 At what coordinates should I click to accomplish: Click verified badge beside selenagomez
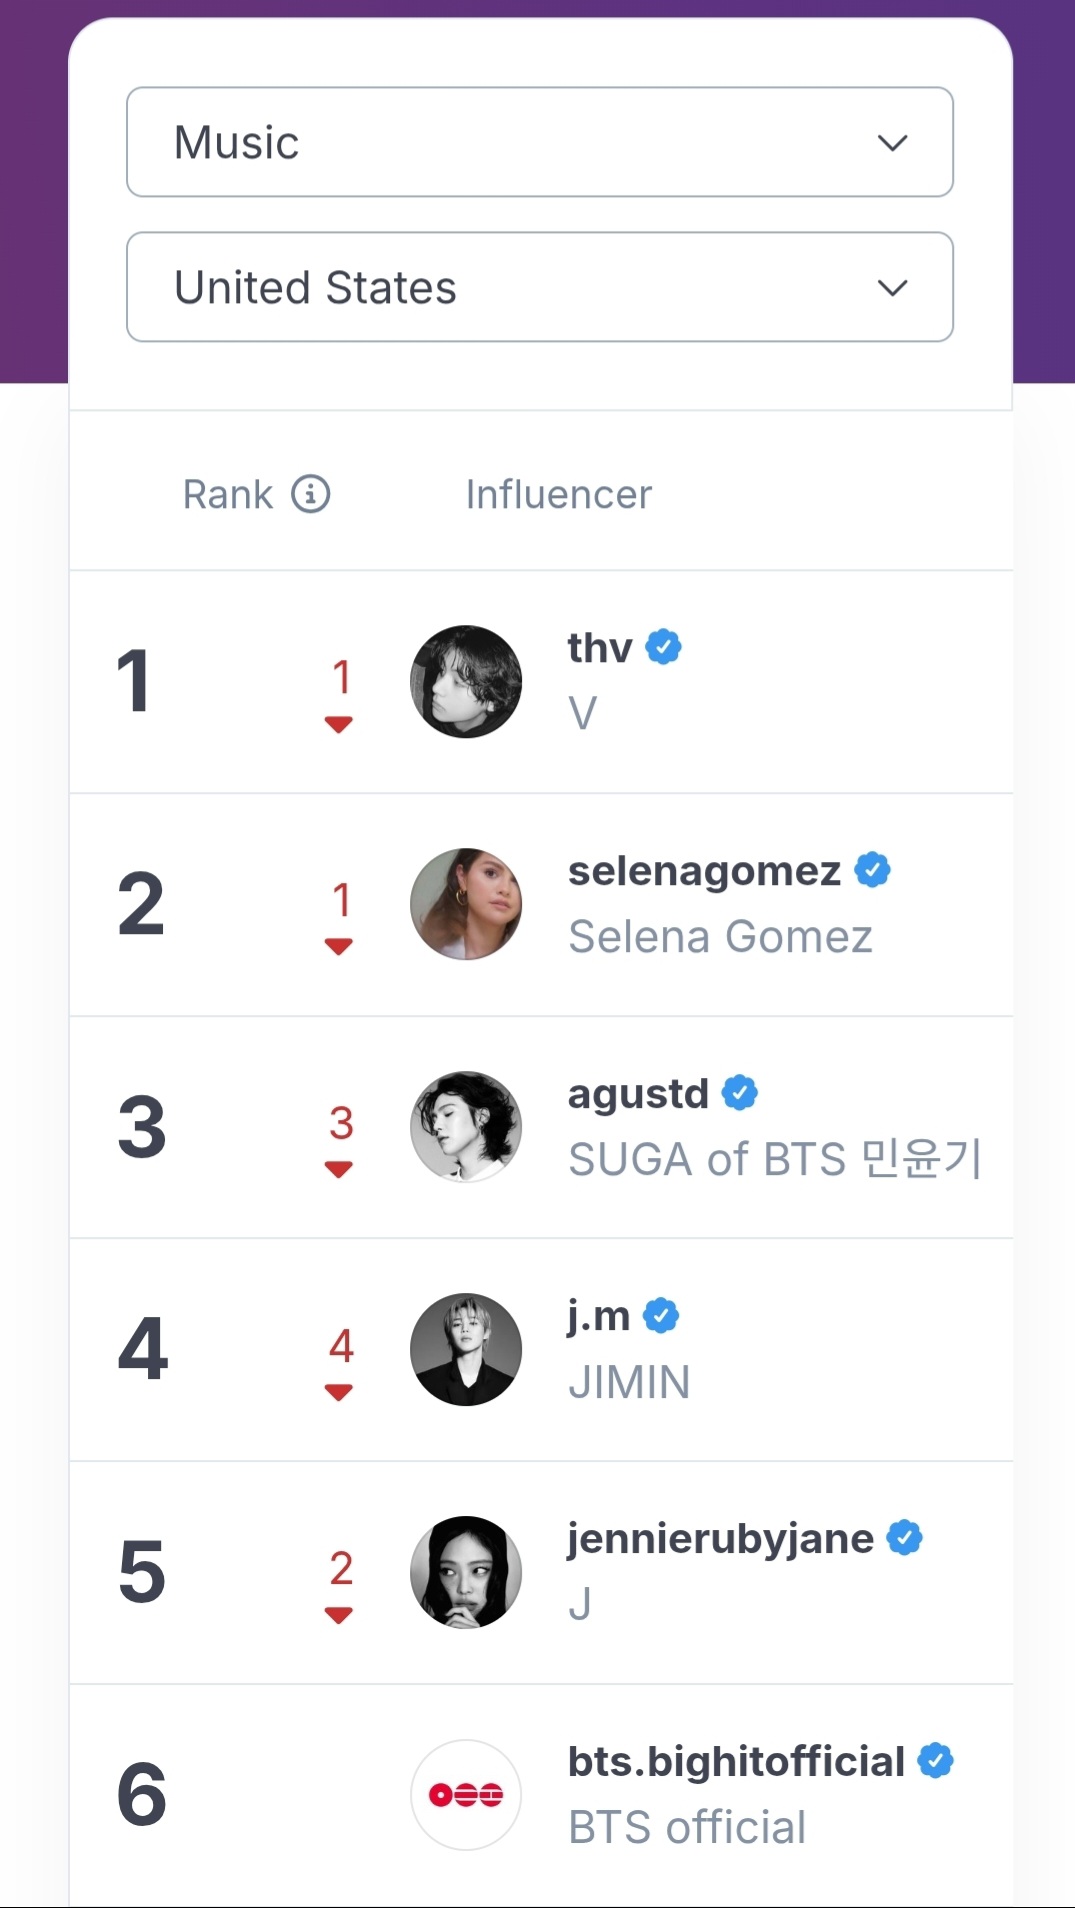(872, 870)
